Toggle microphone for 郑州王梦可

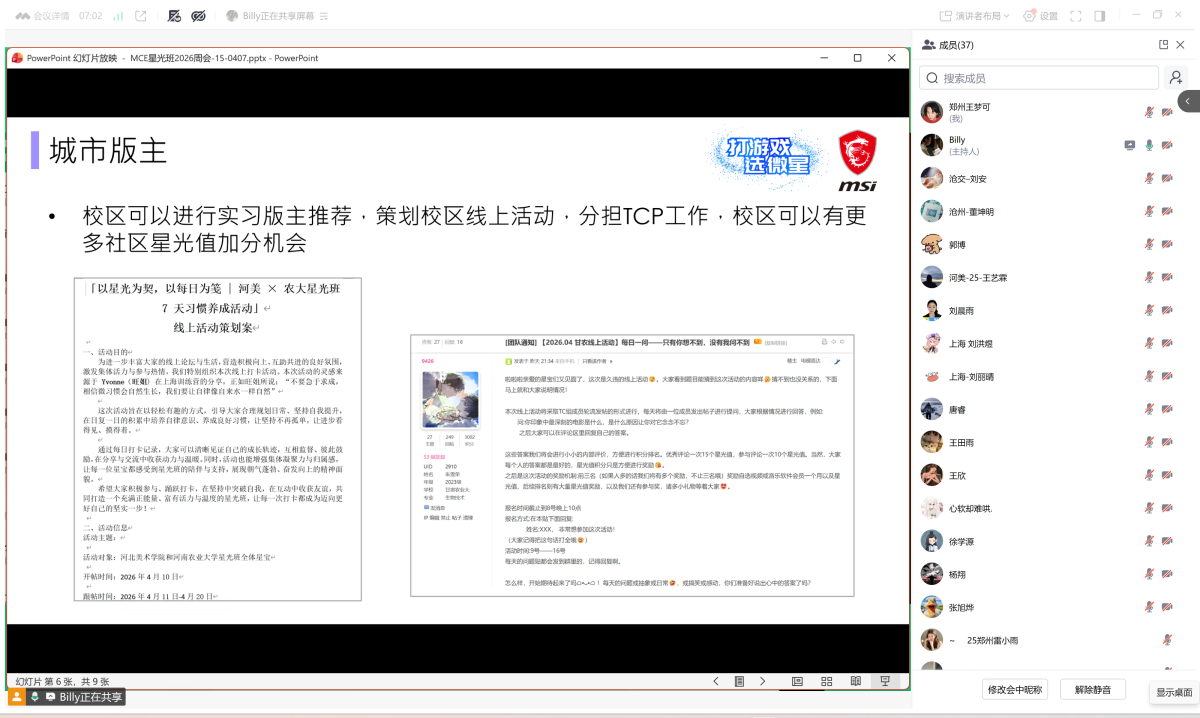(1149, 112)
